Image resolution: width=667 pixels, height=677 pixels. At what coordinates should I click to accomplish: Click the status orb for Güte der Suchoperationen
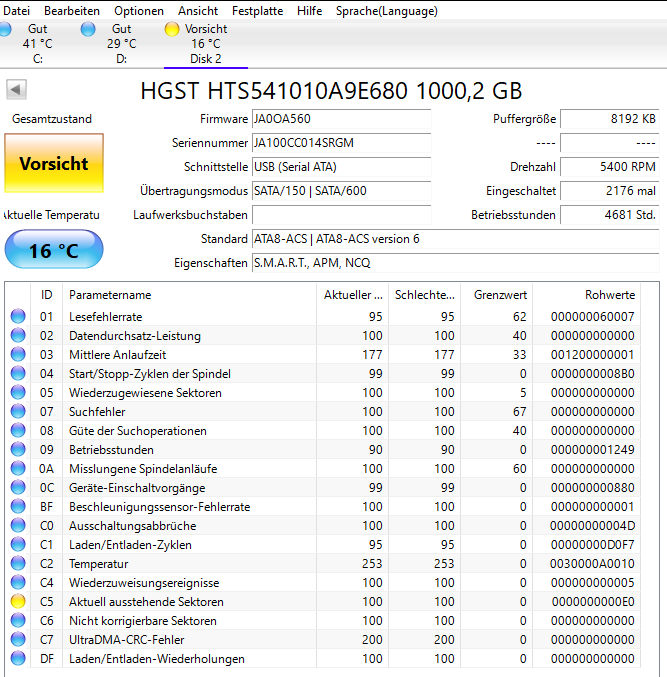tap(18, 430)
